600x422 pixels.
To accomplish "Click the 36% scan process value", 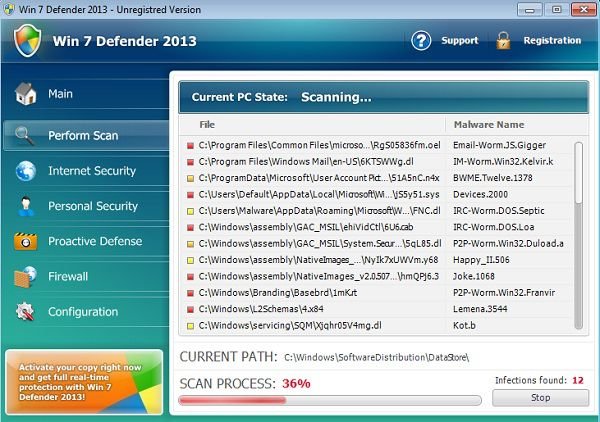I will [296, 383].
